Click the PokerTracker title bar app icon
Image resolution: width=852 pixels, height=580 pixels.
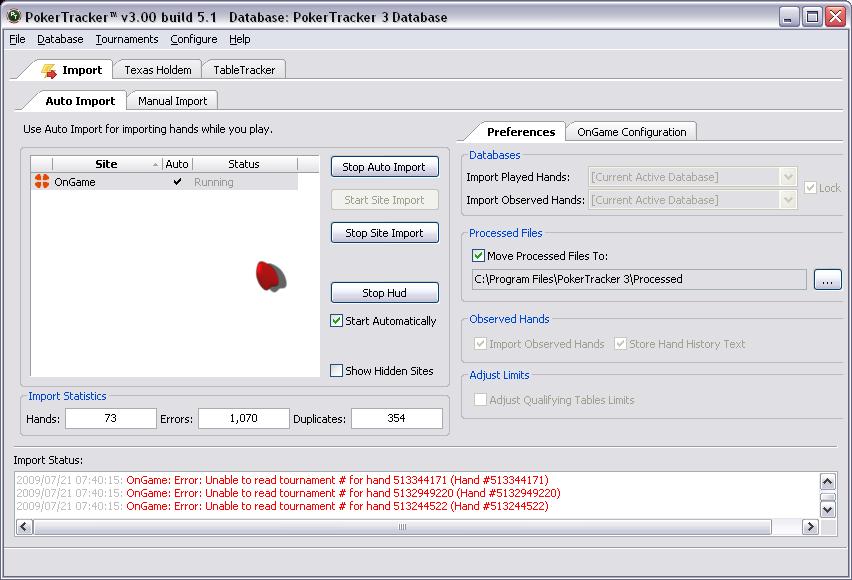tap(14, 16)
